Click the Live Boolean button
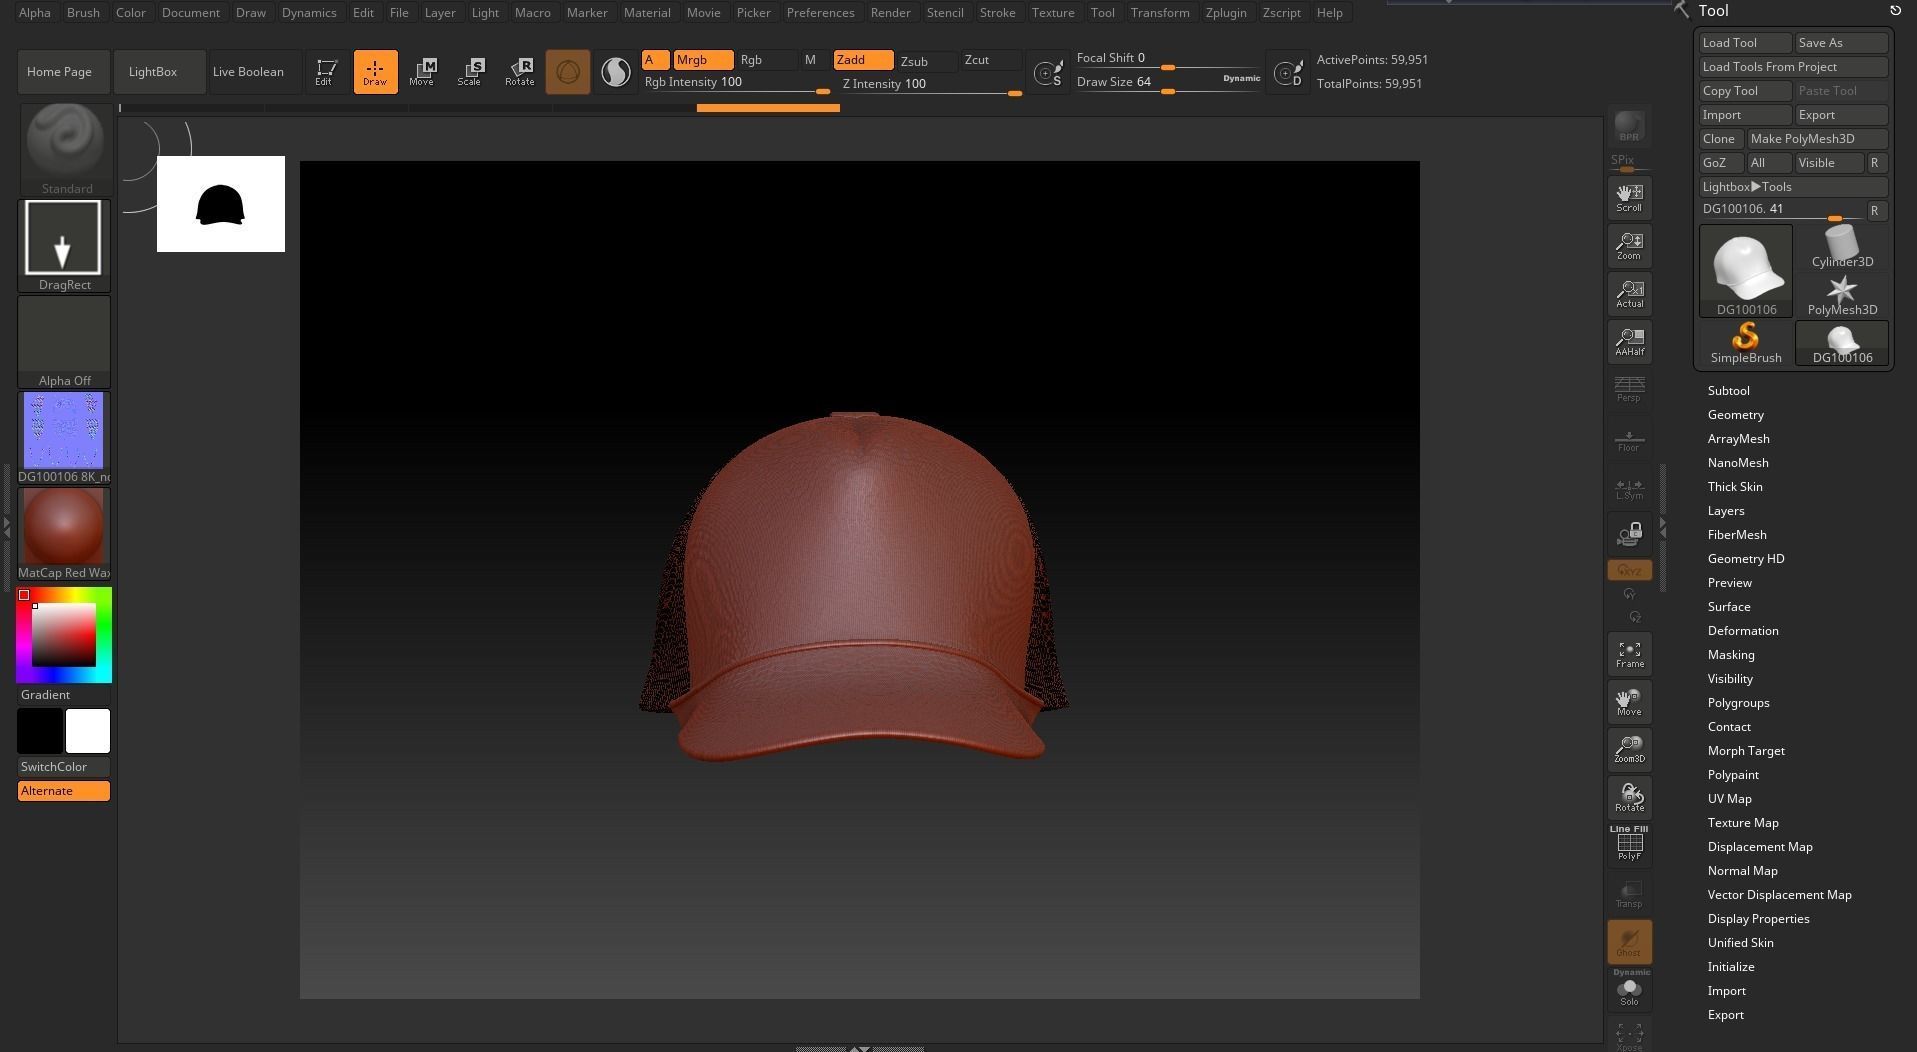The width and height of the screenshot is (1917, 1052). pyautogui.click(x=256, y=72)
